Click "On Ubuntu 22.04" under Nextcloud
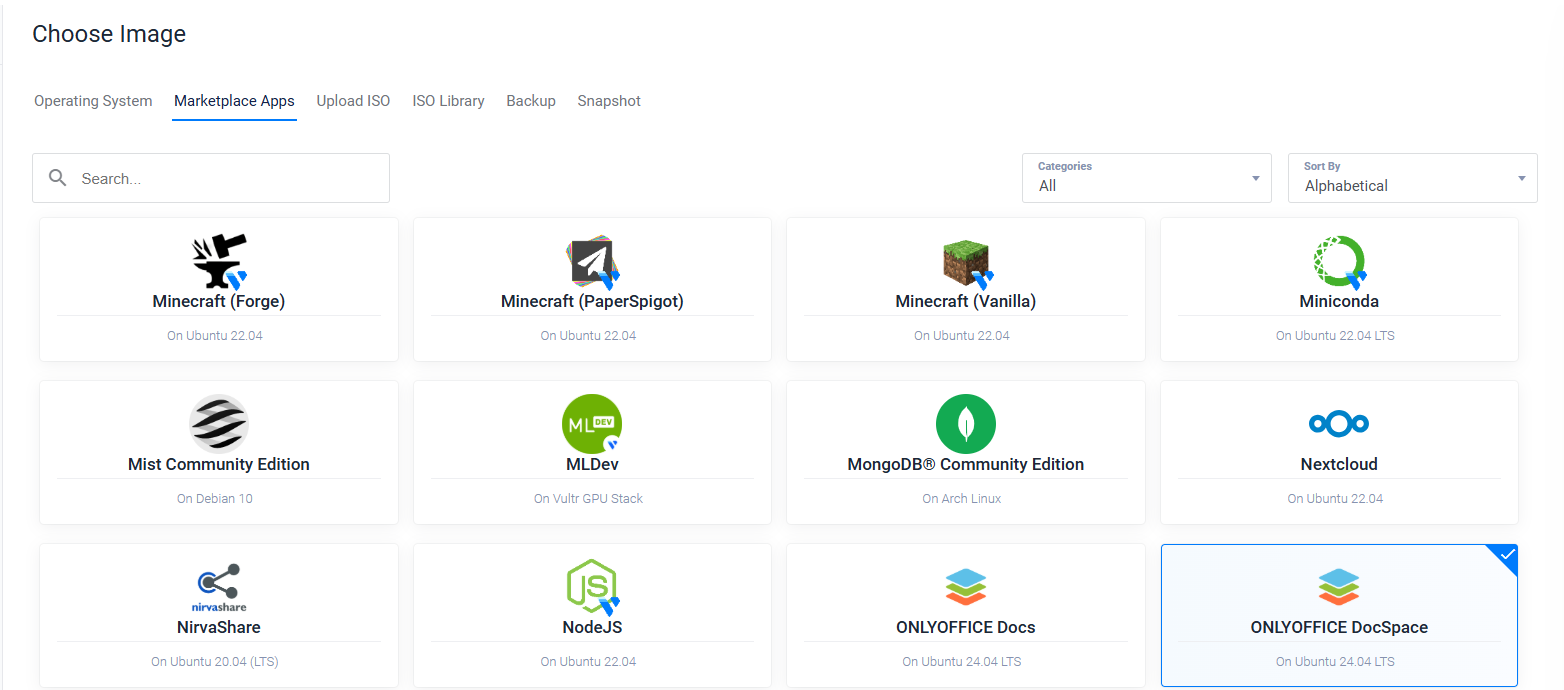 pyautogui.click(x=1335, y=498)
